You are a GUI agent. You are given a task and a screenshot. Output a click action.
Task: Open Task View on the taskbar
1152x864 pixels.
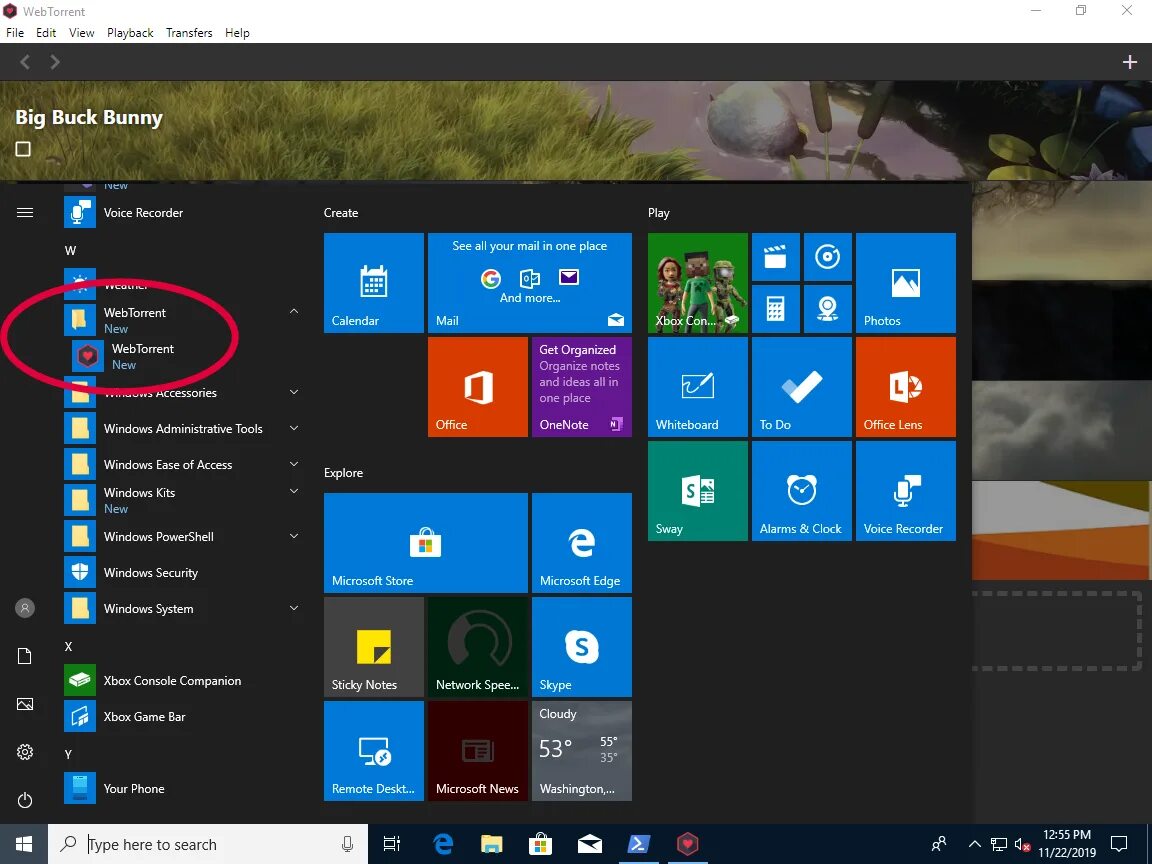(x=392, y=844)
